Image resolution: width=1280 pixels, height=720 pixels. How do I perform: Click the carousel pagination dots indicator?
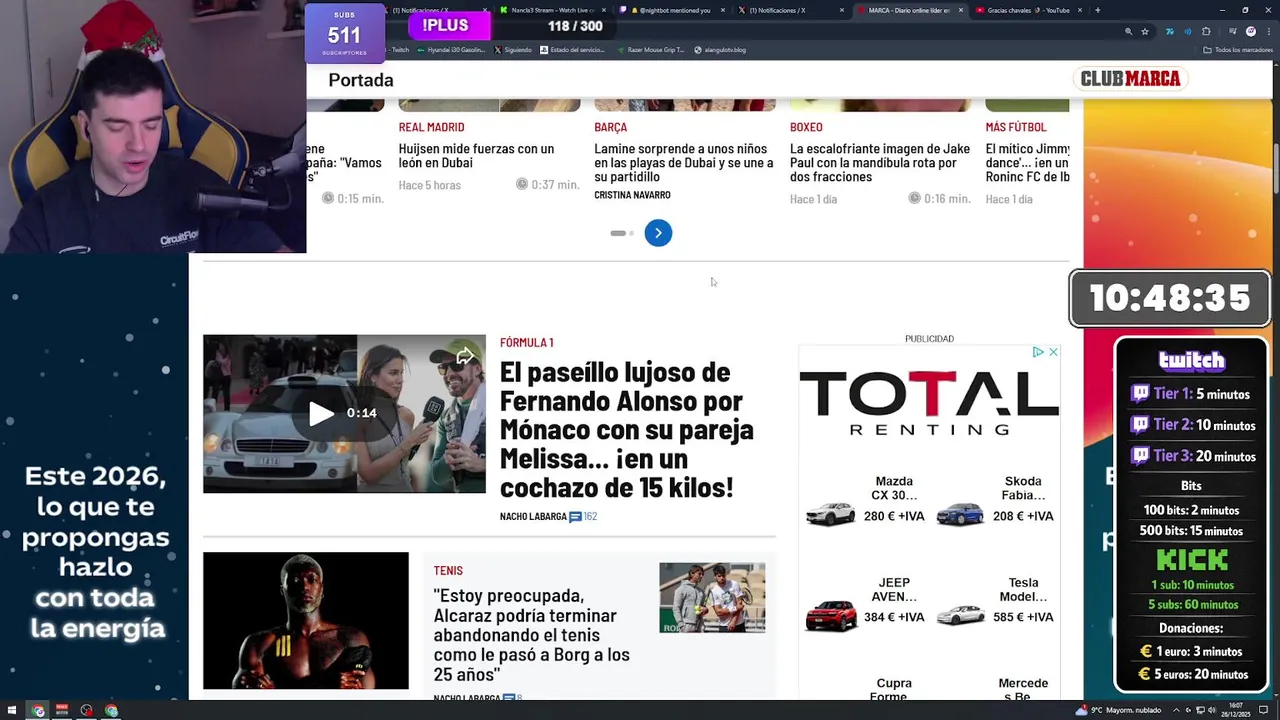(622, 233)
